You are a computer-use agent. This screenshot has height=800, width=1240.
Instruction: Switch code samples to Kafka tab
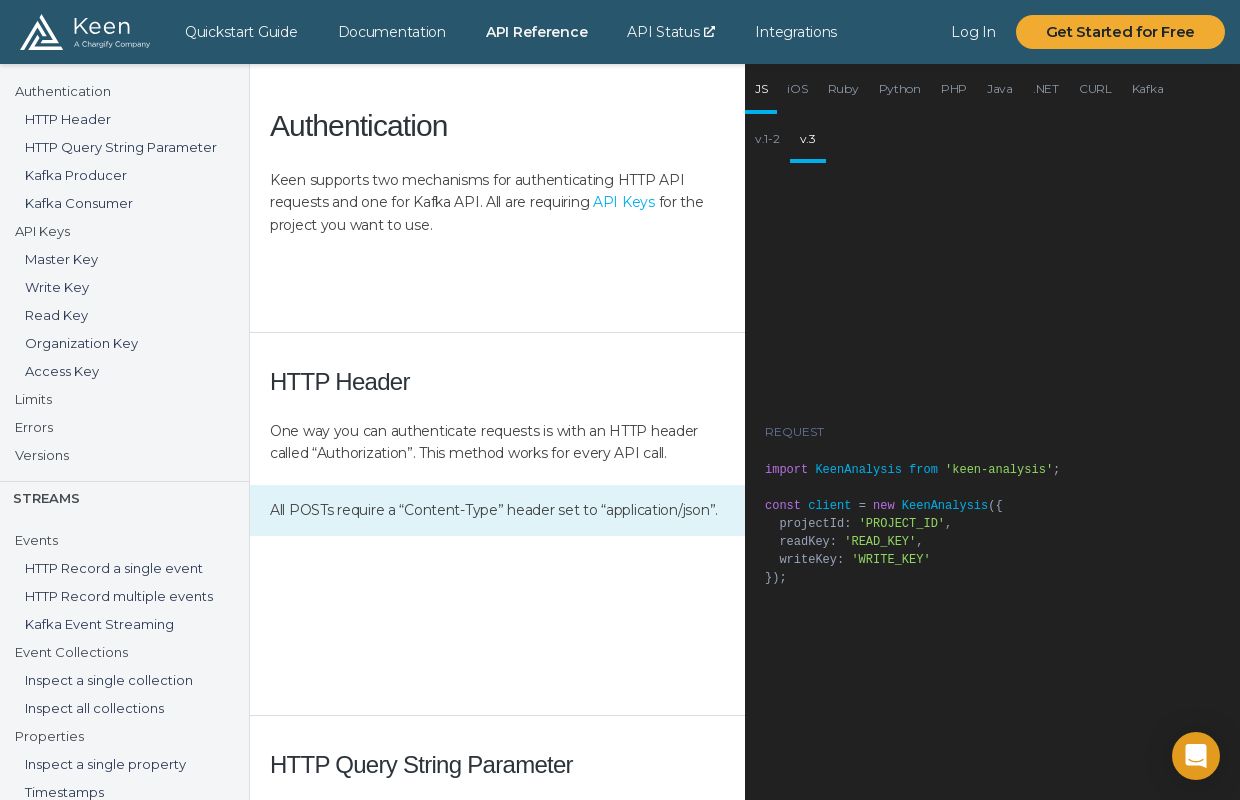coord(1148,89)
